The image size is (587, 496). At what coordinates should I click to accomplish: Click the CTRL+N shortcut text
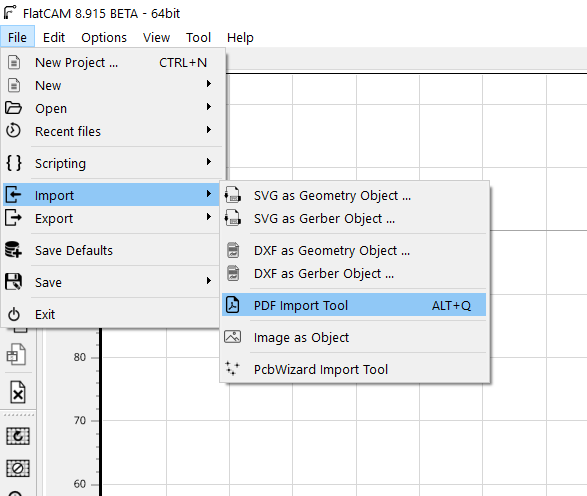click(x=183, y=63)
